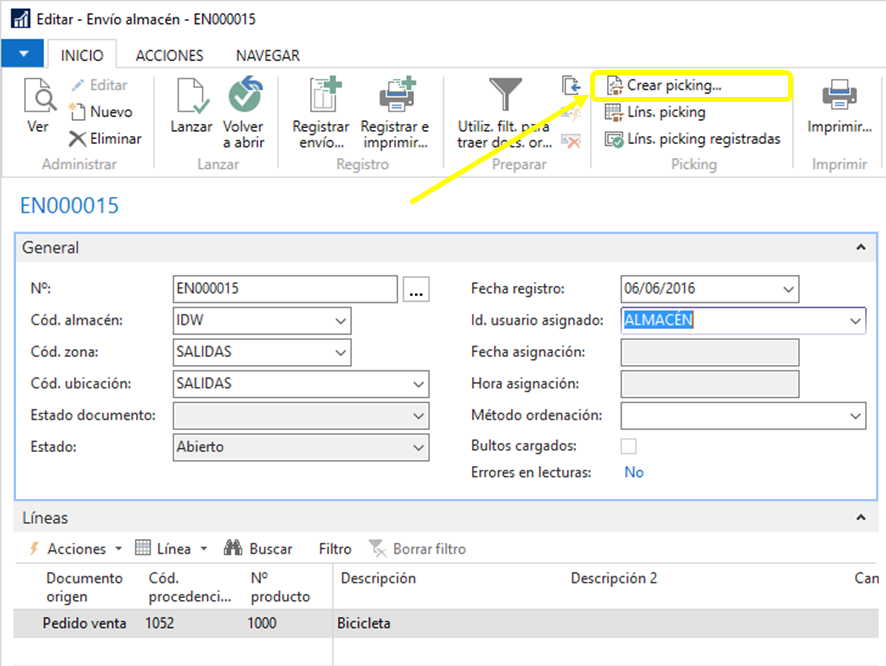
Task: Open the blue application menu dropdown
Action: 23,54
